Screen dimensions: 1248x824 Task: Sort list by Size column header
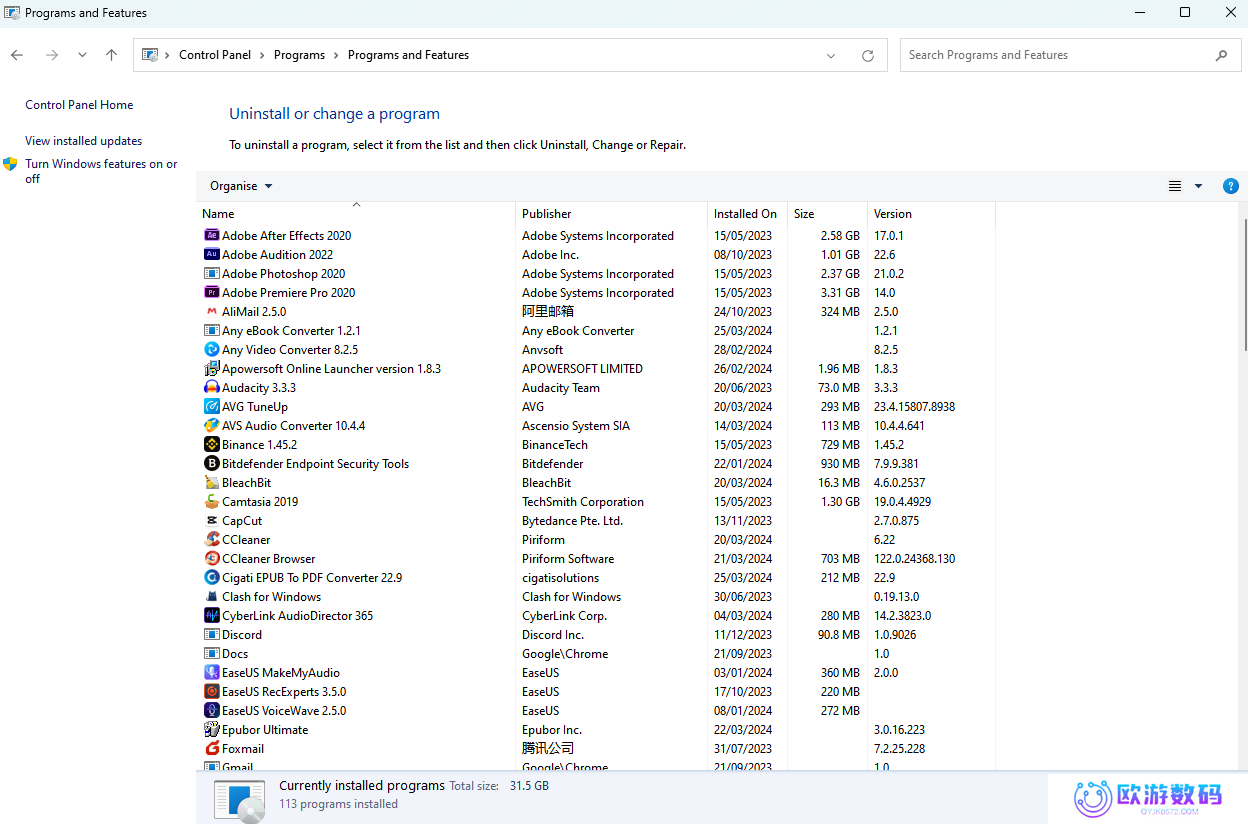(x=827, y=214)
